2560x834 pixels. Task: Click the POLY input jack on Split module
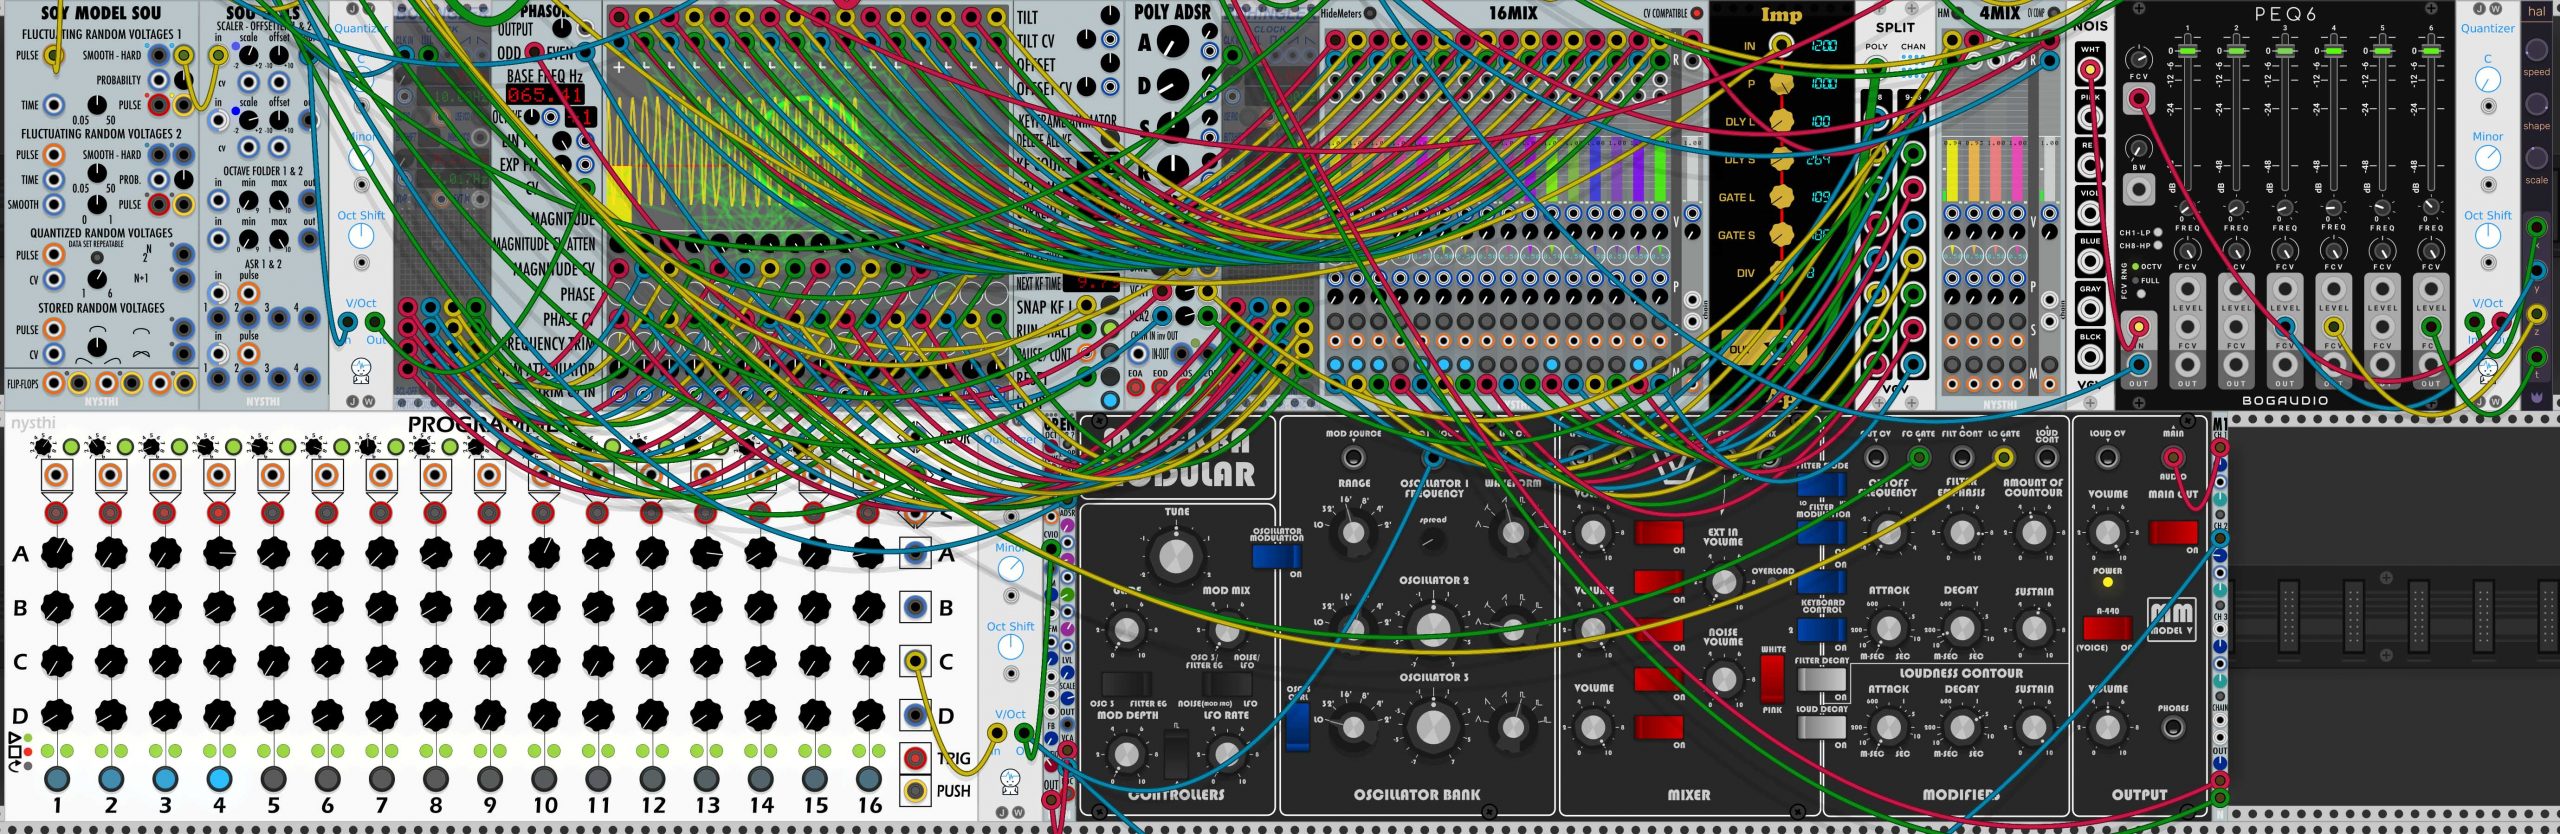tap(1876, 66)
